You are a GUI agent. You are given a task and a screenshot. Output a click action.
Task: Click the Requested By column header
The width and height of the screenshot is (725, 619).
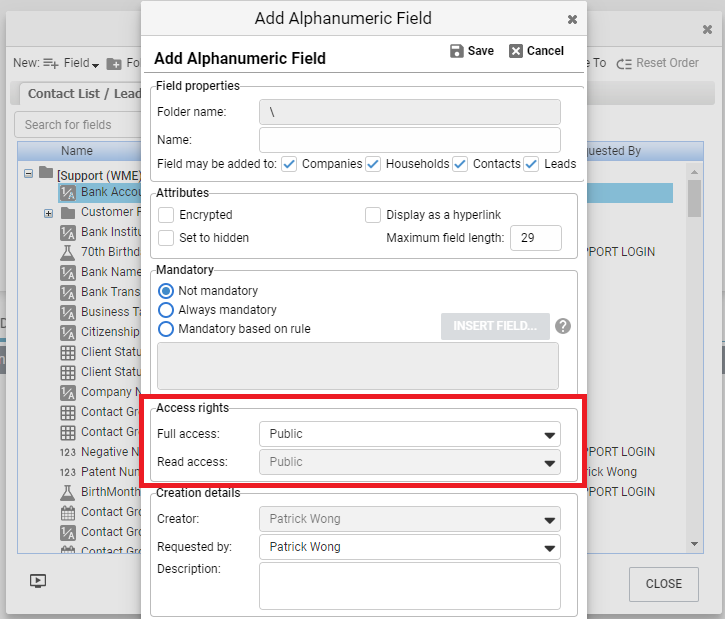coord(614,151)
